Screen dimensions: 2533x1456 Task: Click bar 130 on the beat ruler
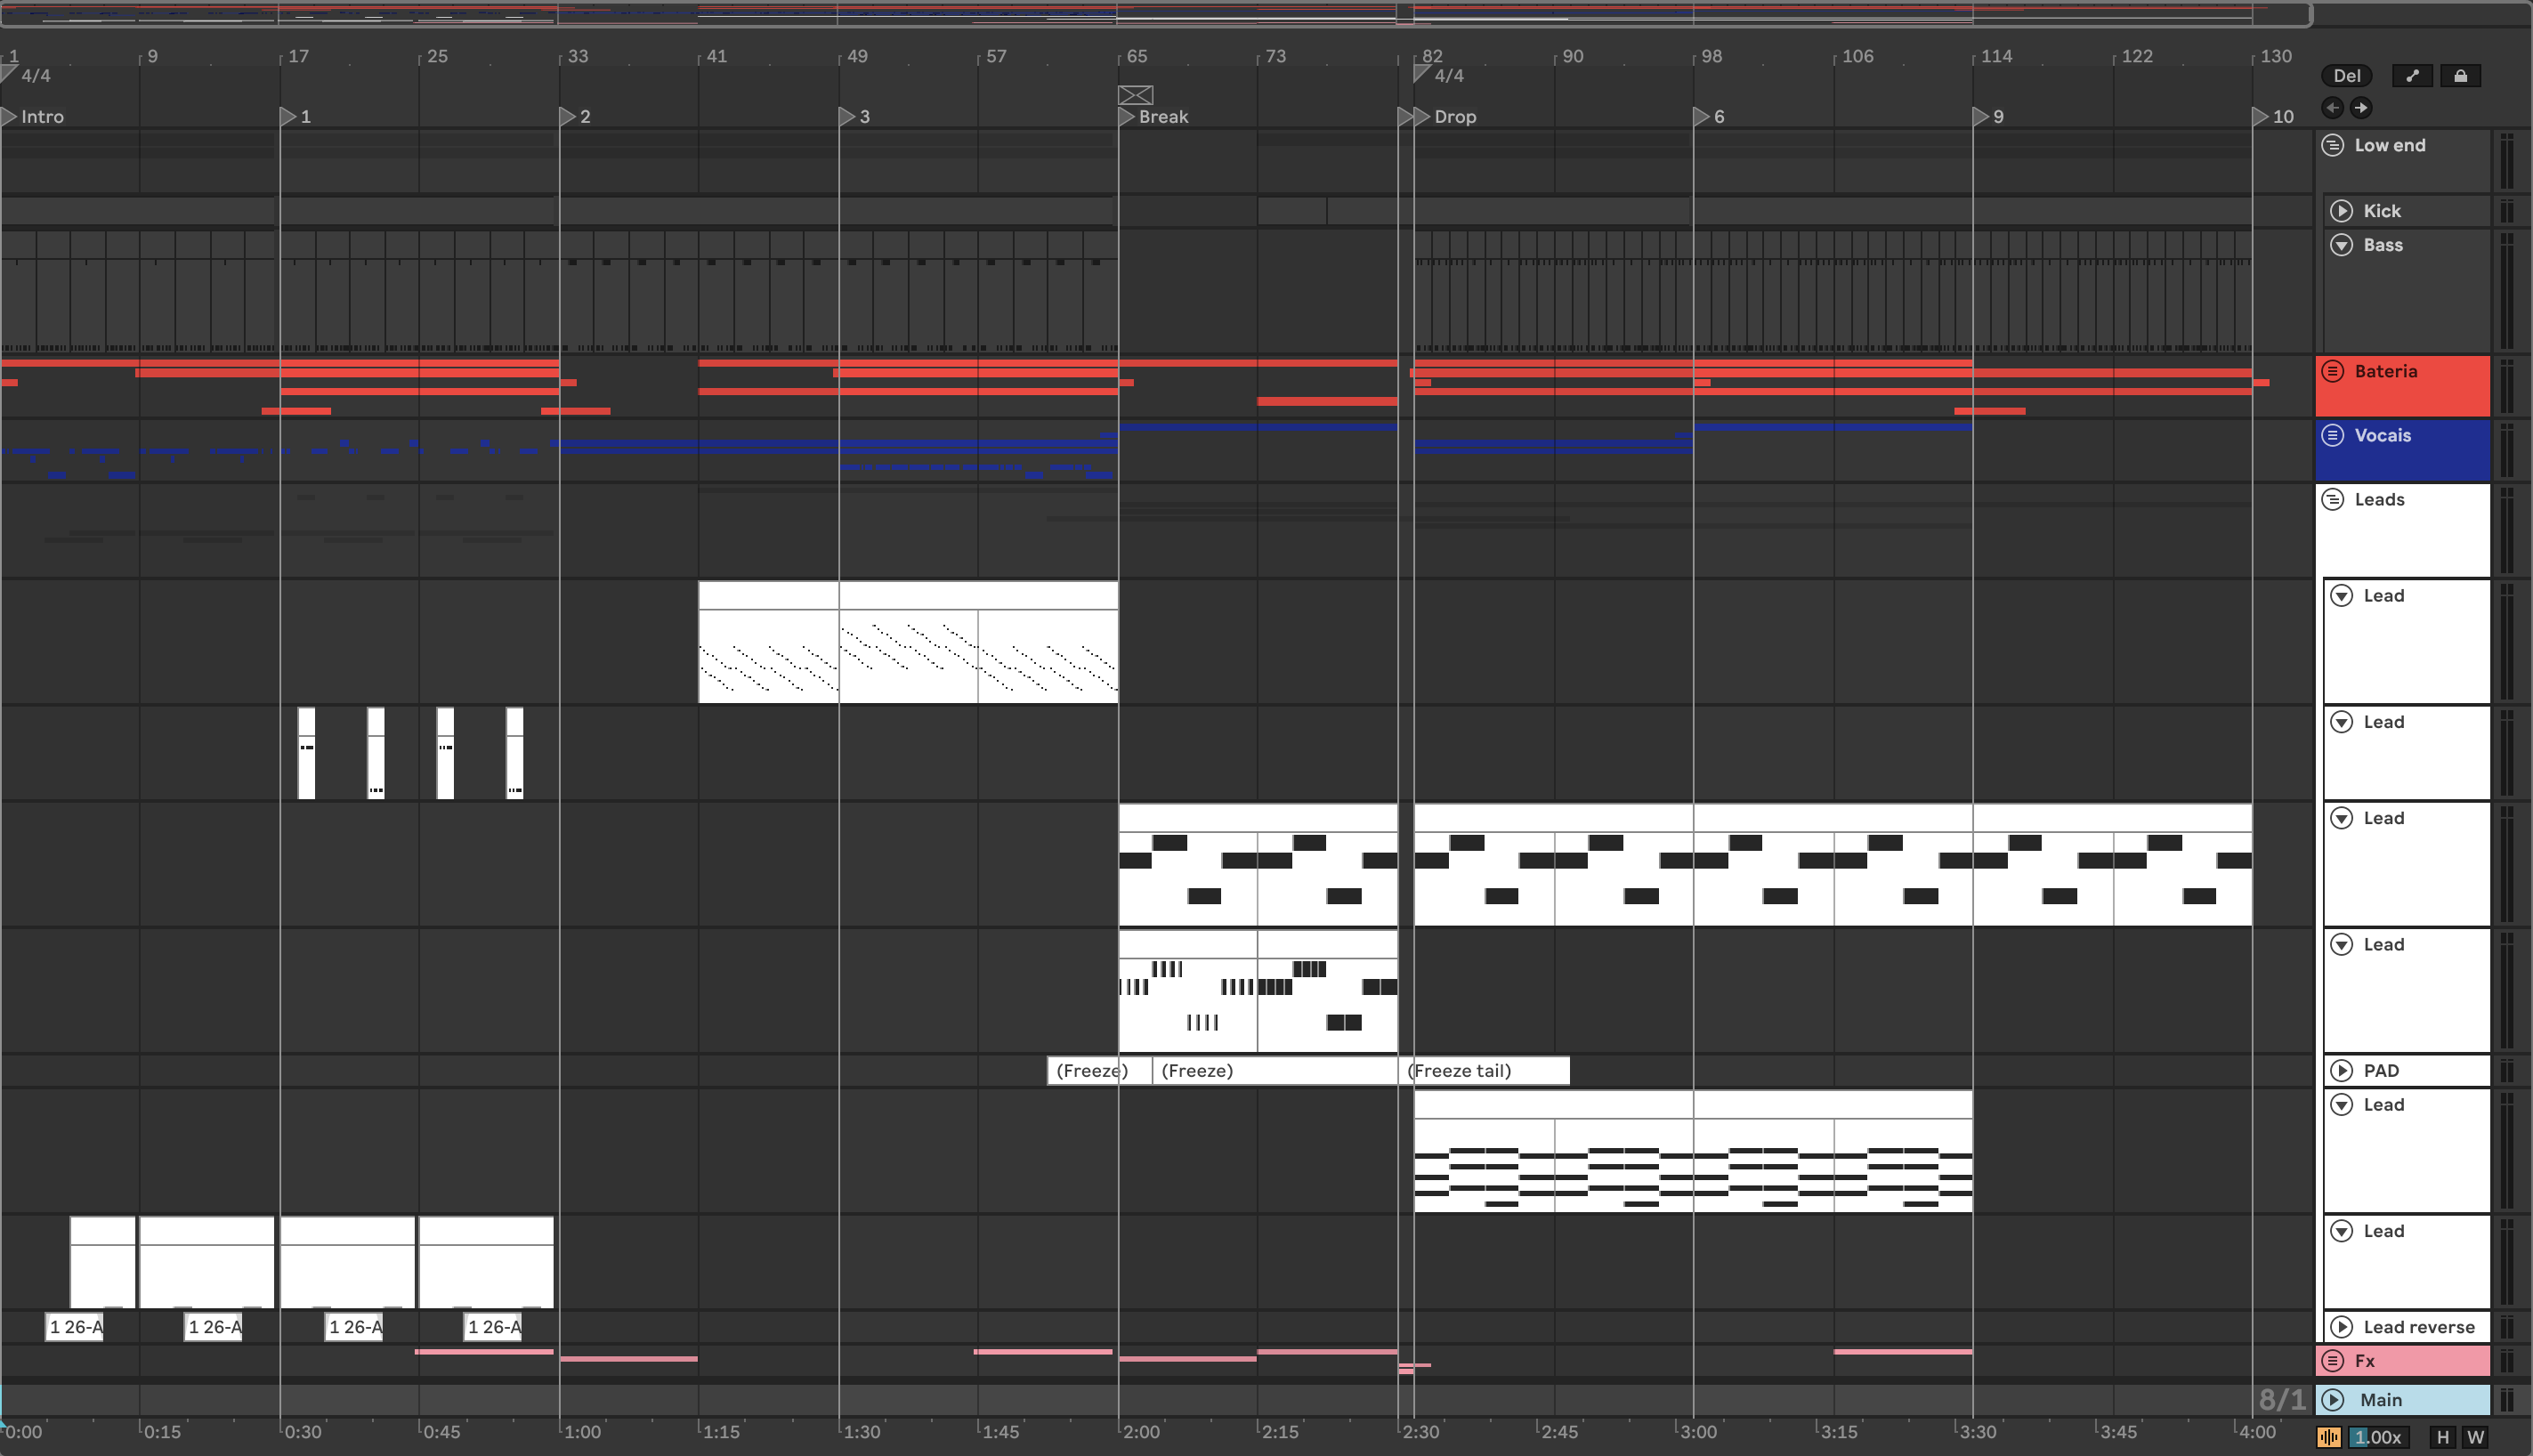(x=2276, y=56)
